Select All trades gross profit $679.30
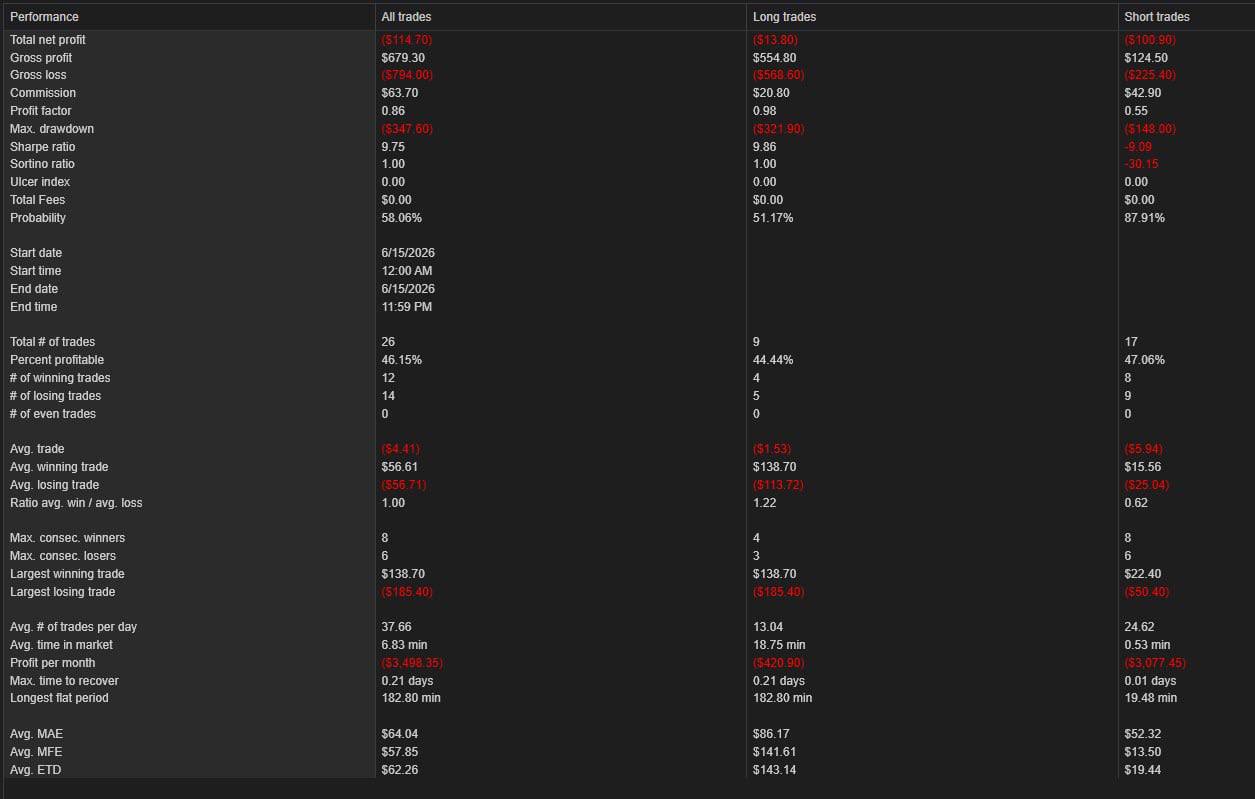1255x799 pixels. [403, 58]
